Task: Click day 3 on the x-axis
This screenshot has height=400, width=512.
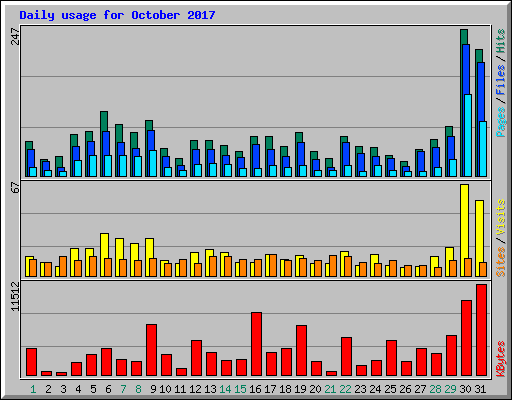Action: point(63,389)
